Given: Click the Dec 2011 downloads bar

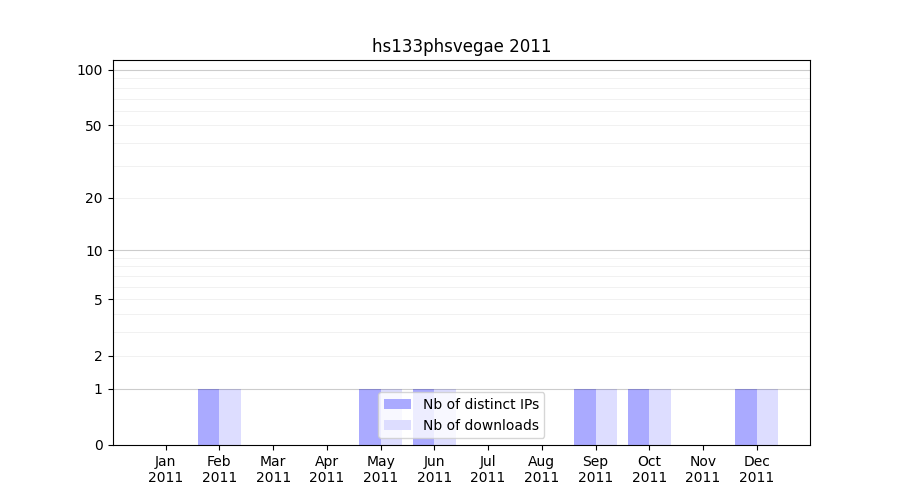Looking at the screenshot, I should 767,417.
